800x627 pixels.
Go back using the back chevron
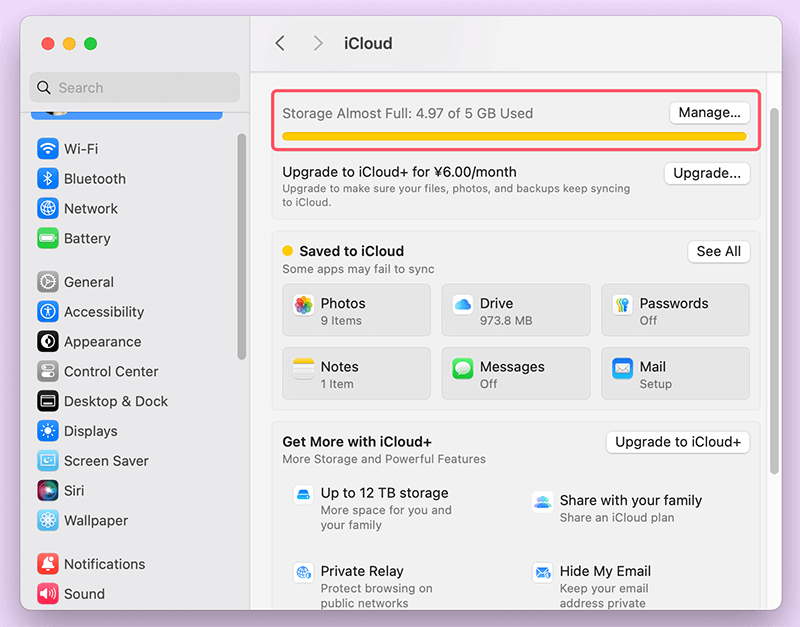point(280,43)
